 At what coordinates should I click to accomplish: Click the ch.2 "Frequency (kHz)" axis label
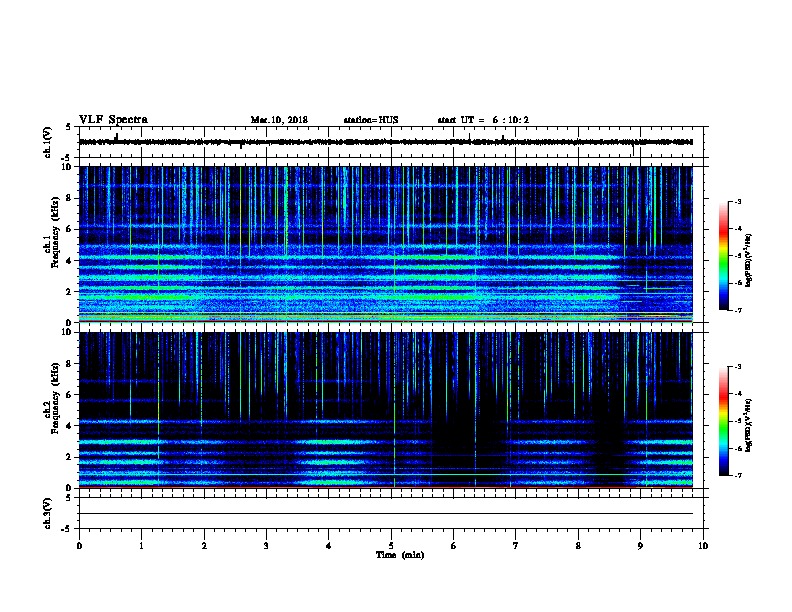tap(55, 398)
